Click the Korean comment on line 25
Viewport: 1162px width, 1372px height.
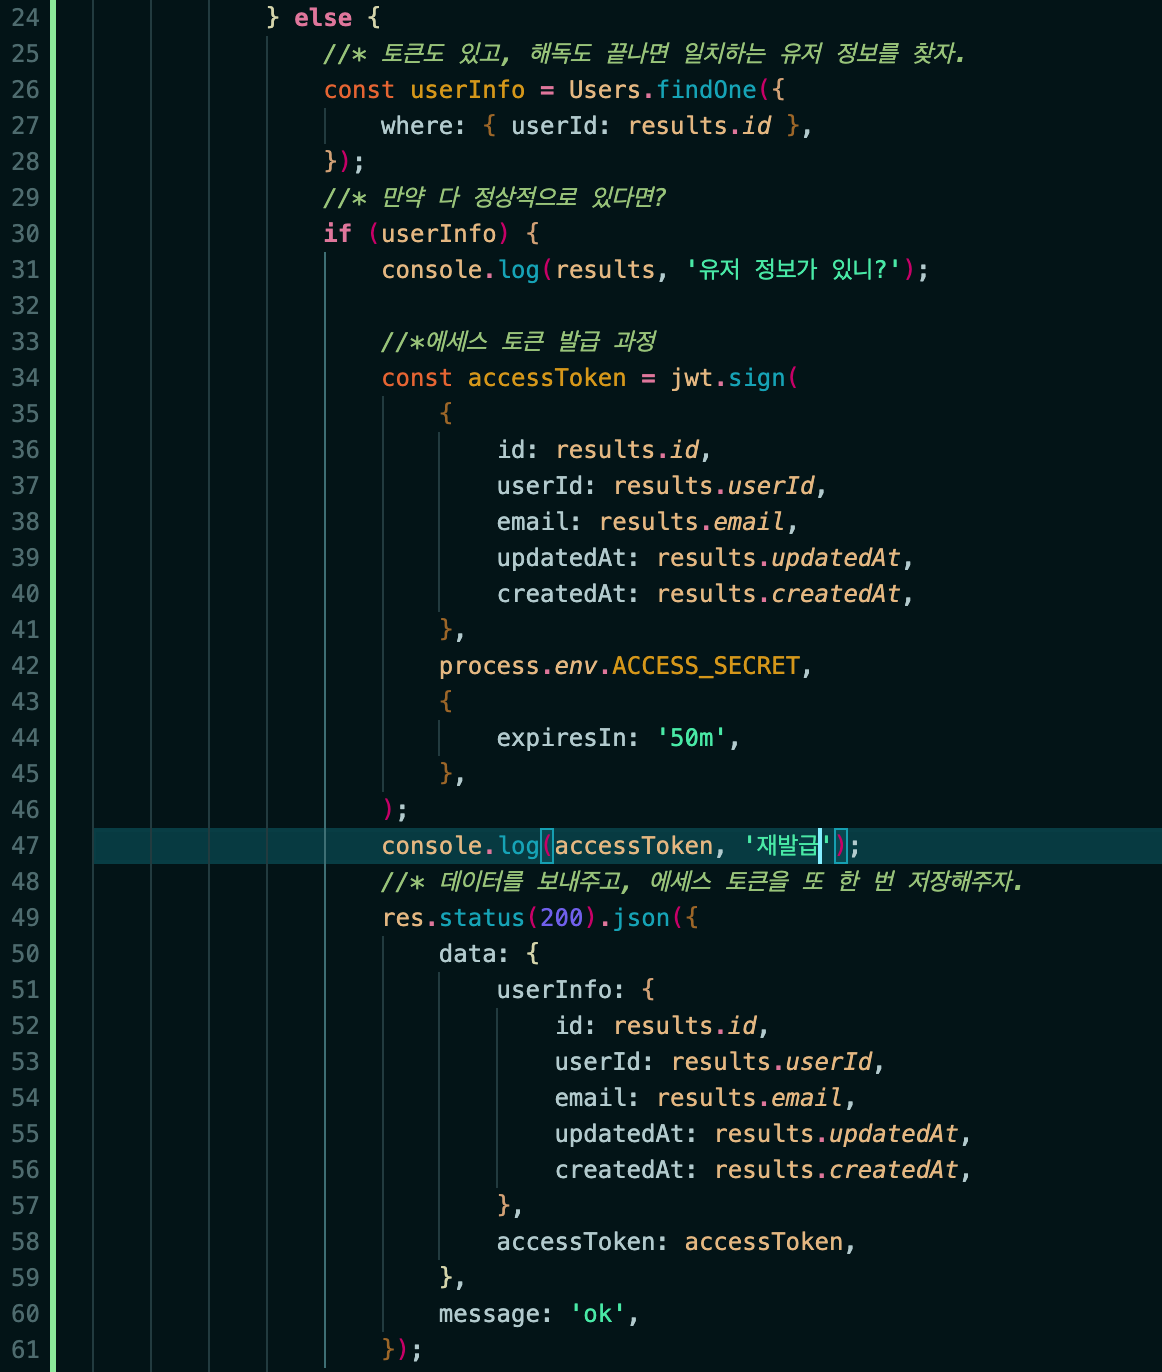click(644, 54)
